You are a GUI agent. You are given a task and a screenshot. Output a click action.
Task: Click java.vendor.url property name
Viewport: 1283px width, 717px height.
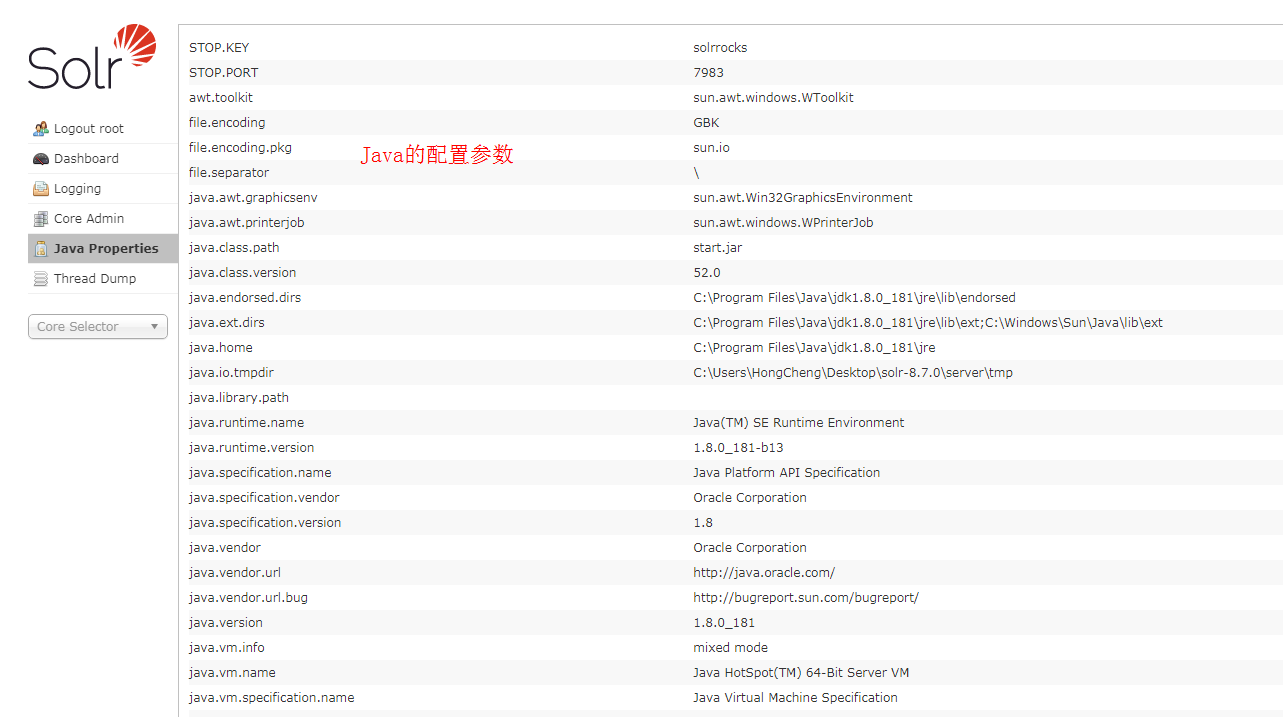[x=235, y=572]
